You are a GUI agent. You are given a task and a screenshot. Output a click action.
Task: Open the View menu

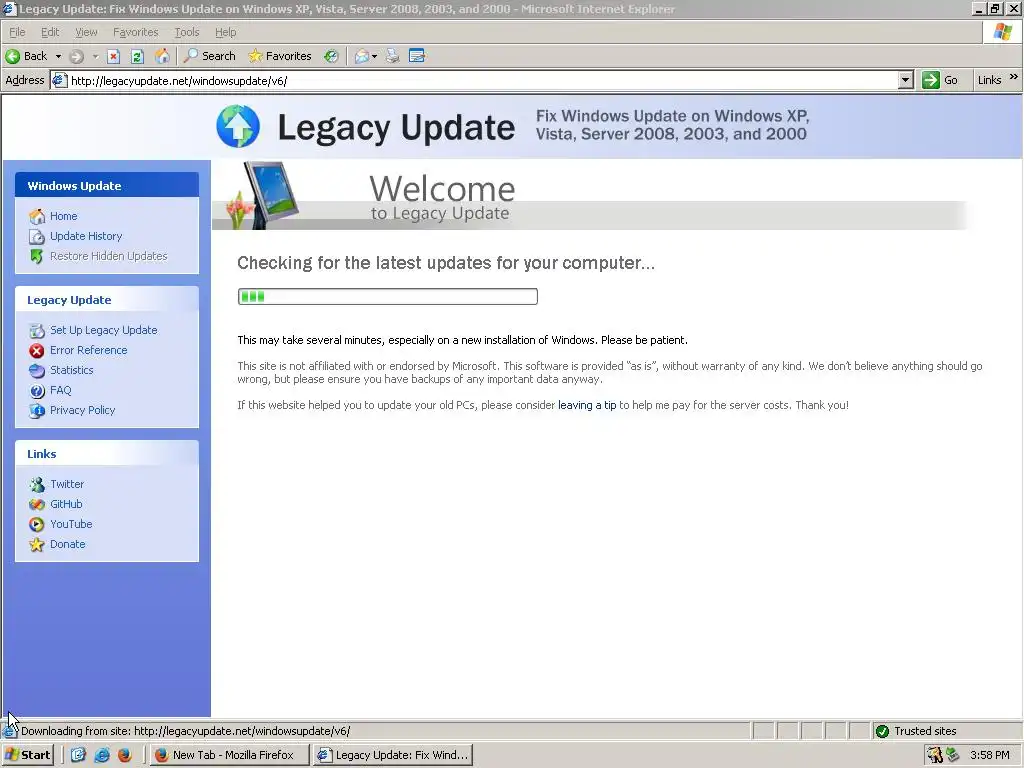tap(86, 32)
